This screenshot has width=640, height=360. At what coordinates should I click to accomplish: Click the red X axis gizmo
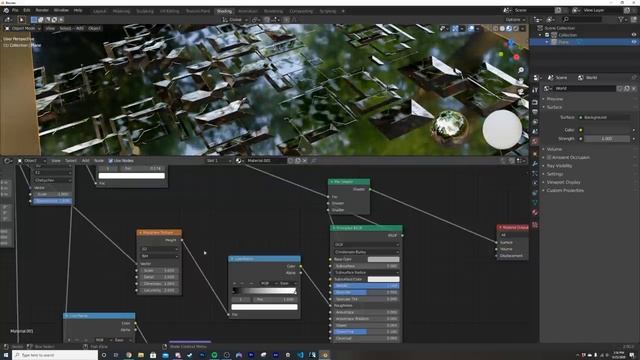pos(516,58)
